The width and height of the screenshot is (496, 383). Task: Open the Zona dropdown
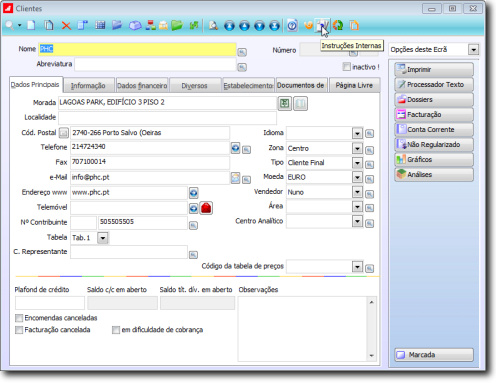tap(357, 148)
